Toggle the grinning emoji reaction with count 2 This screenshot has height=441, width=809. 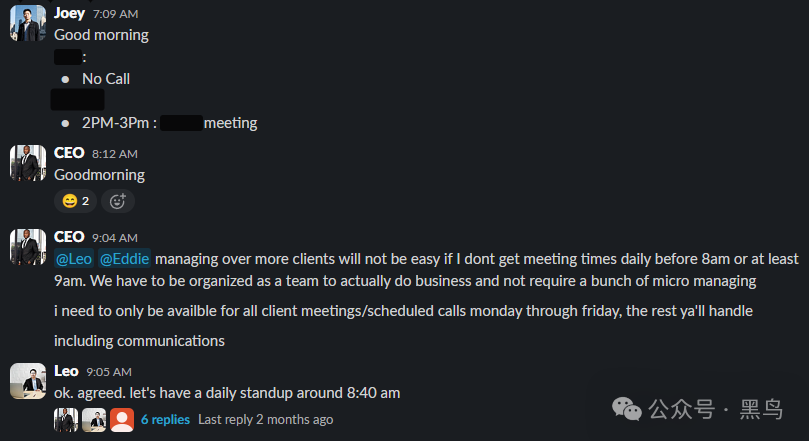click(75, 201)
